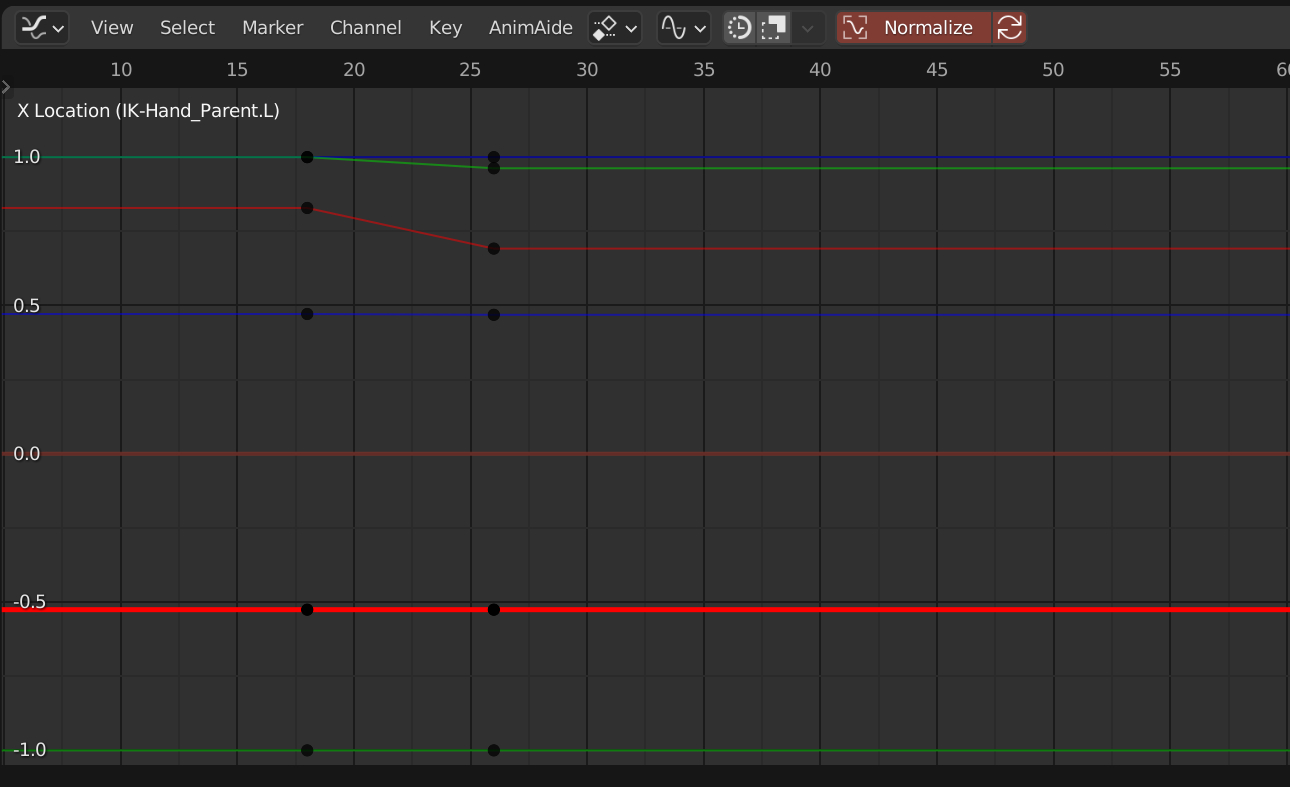Open the proportional falloff curve dropdown

[683, 28]
